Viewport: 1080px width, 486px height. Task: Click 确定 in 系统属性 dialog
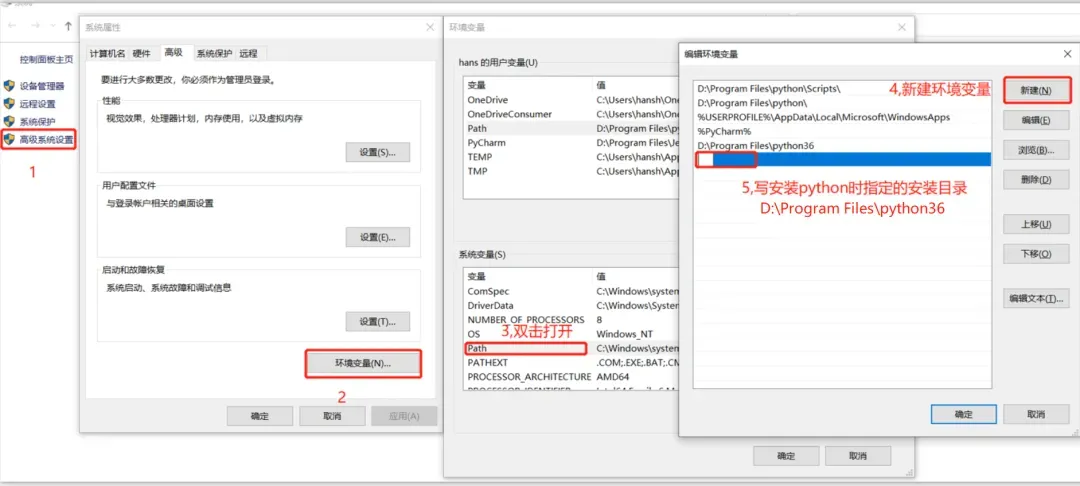(260, 416)
